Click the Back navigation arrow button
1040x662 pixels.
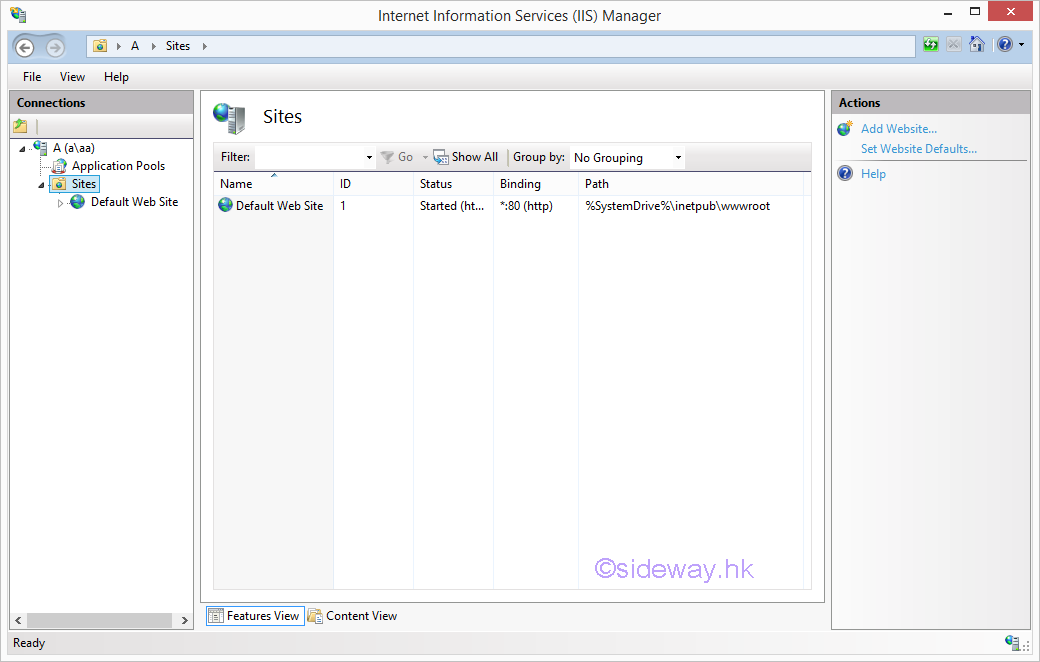coord(25,47)
